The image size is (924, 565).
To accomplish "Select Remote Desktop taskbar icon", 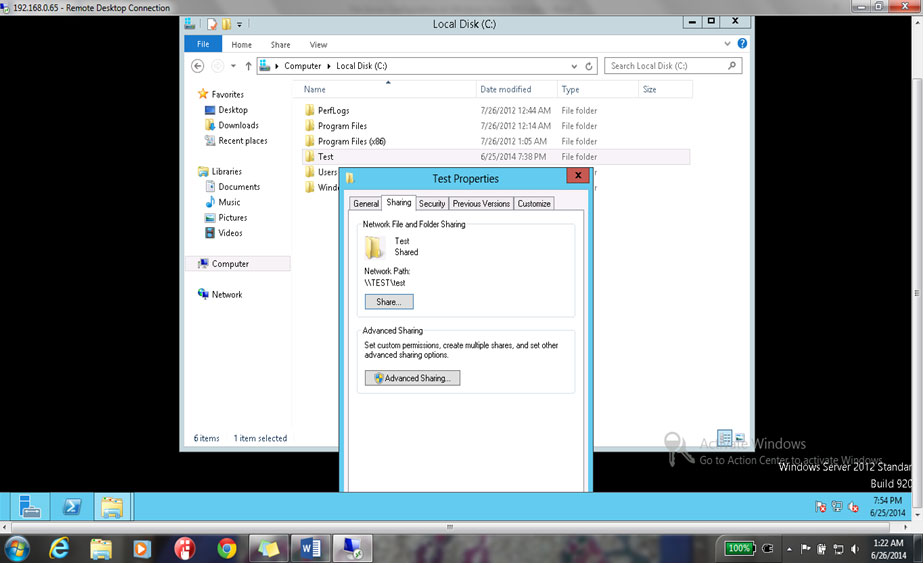I will tap(352, 549).
